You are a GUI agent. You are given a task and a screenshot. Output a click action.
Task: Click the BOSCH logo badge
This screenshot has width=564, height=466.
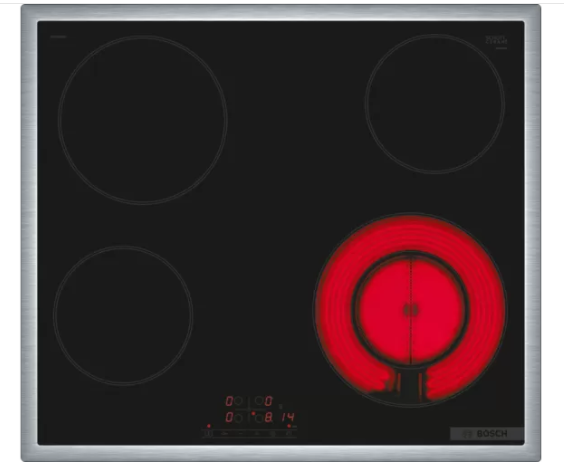487,433
